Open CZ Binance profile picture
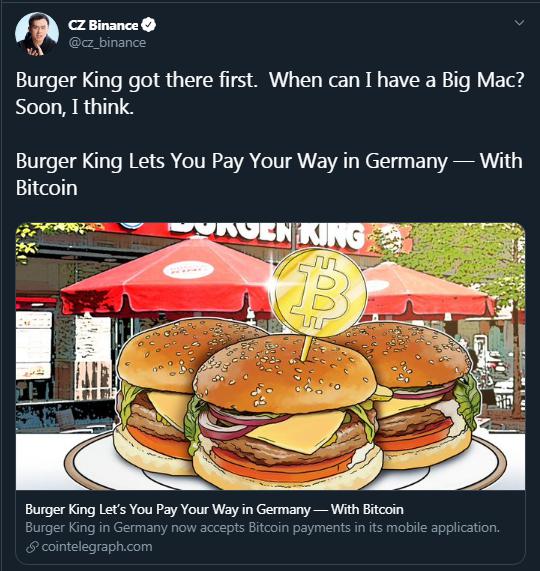 click(37, 34)
